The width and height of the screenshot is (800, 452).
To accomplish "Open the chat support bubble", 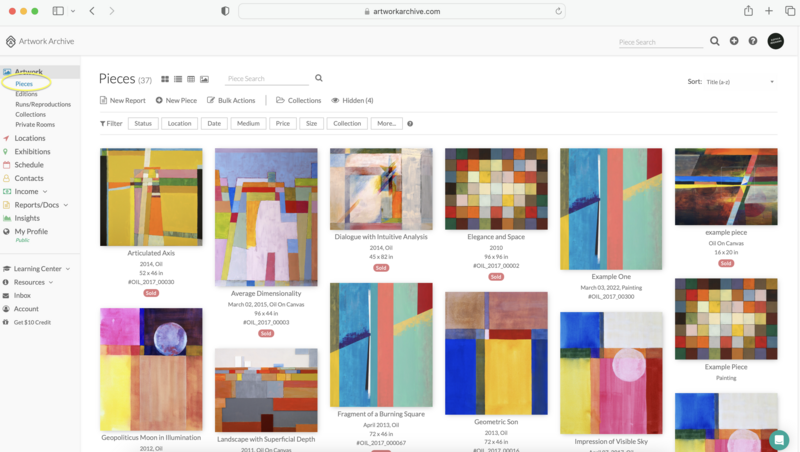I will click(779, 439).
